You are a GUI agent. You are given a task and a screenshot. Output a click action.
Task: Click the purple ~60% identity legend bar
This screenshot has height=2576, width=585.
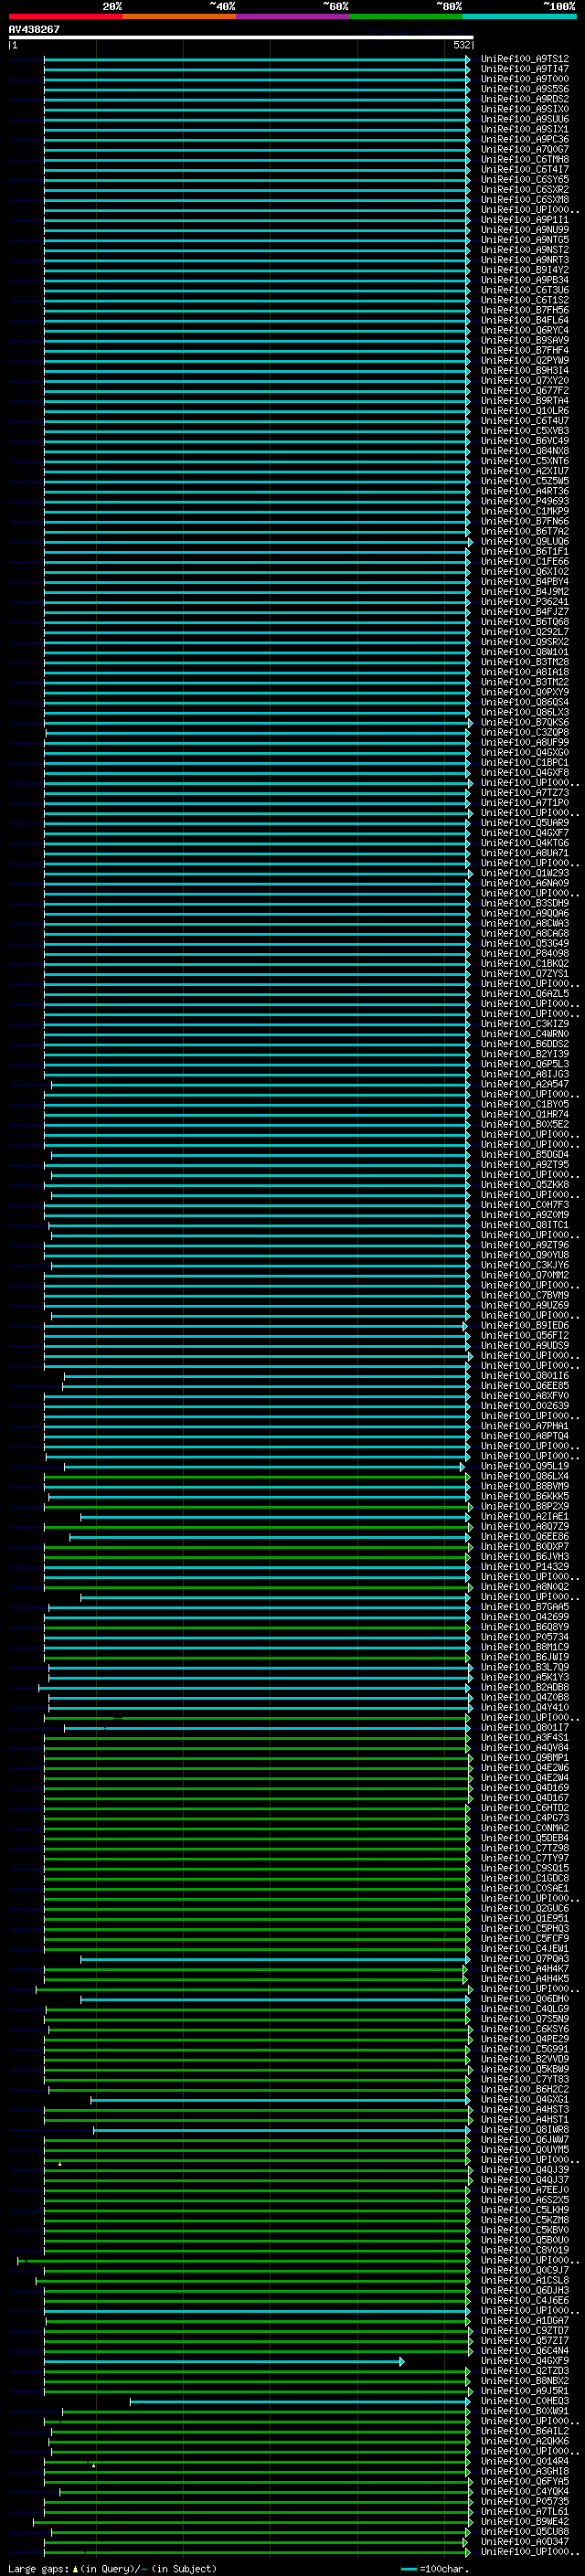292,17
